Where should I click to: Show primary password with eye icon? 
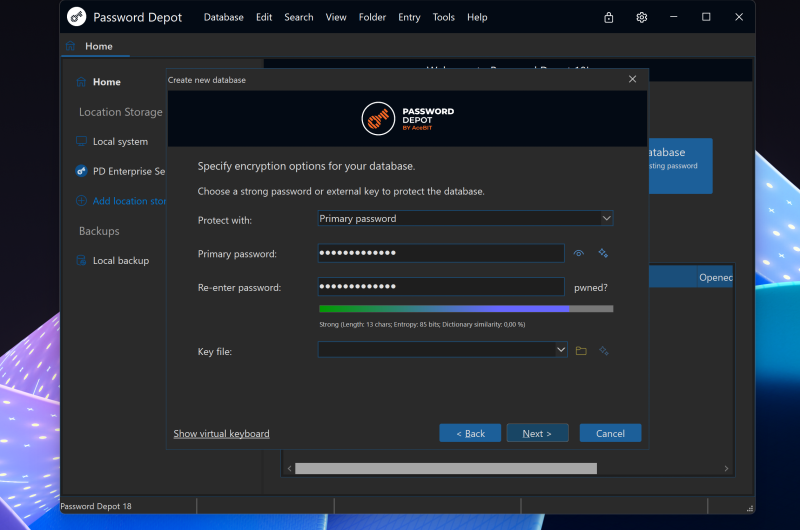click(x=578, y=253)
